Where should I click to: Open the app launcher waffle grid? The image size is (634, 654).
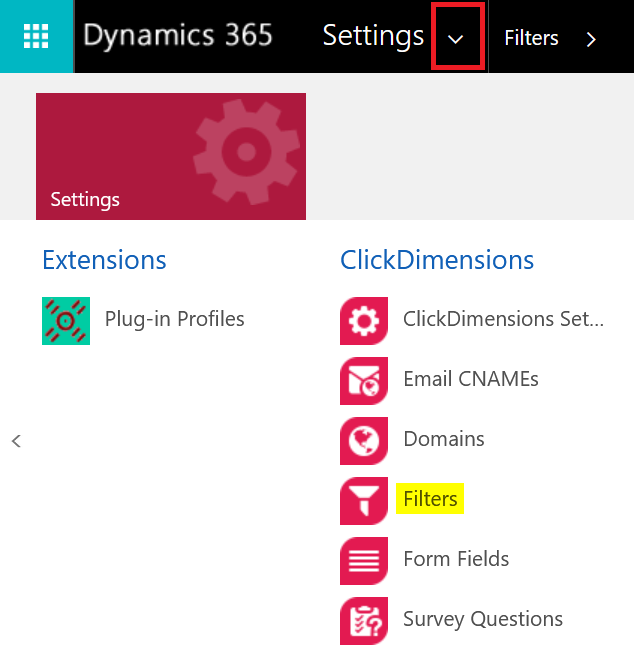(36, 36)
